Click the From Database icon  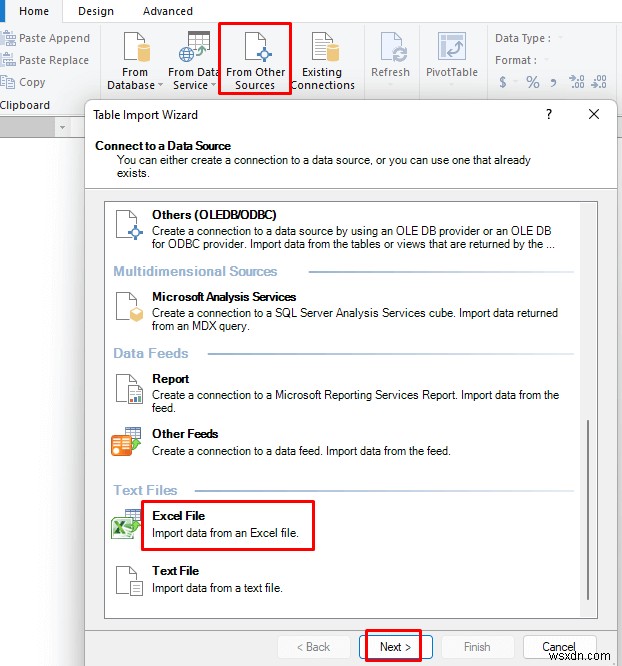136,47
